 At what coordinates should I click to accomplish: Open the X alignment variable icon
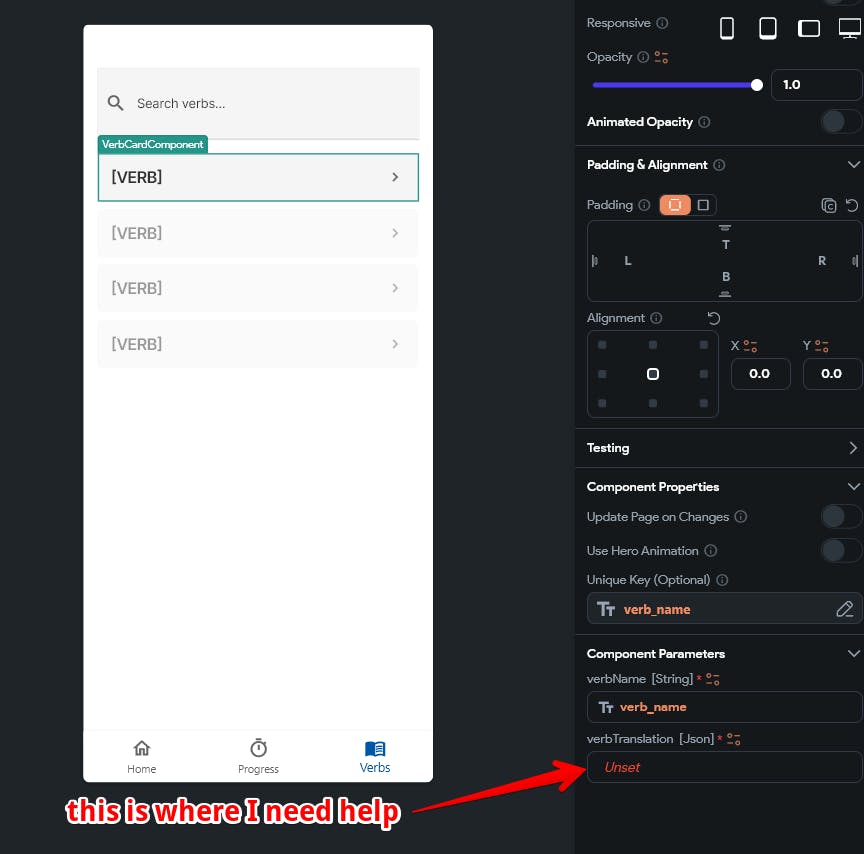coord(750,346)
